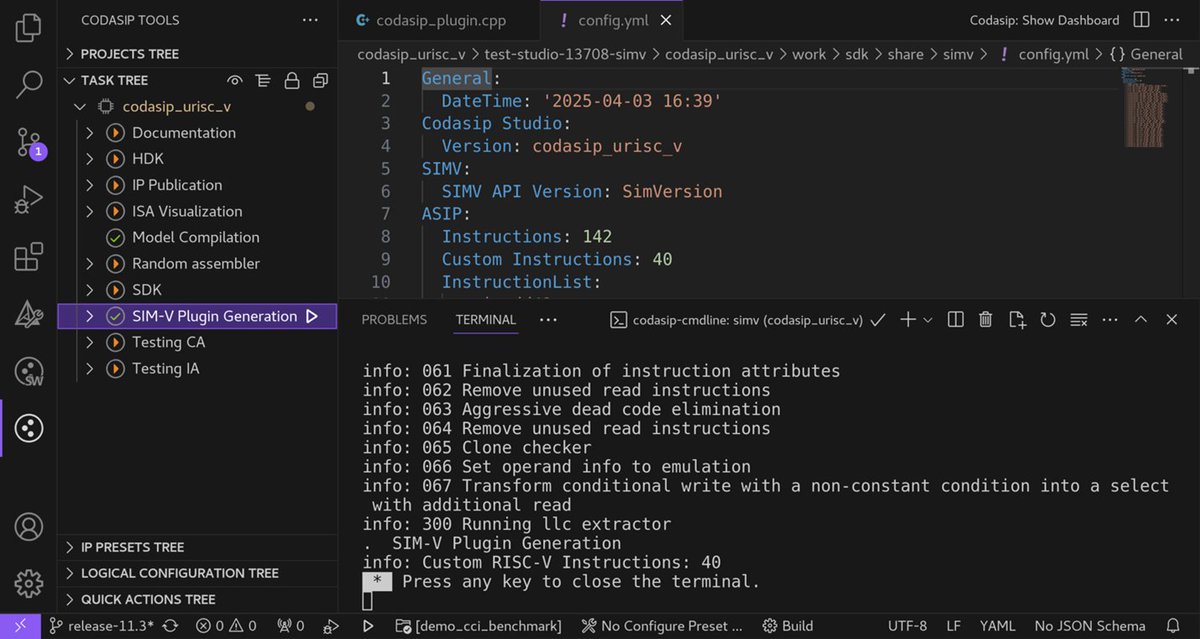Open the Accounts menu icon

pyautogui.click(x=29, y=526)
